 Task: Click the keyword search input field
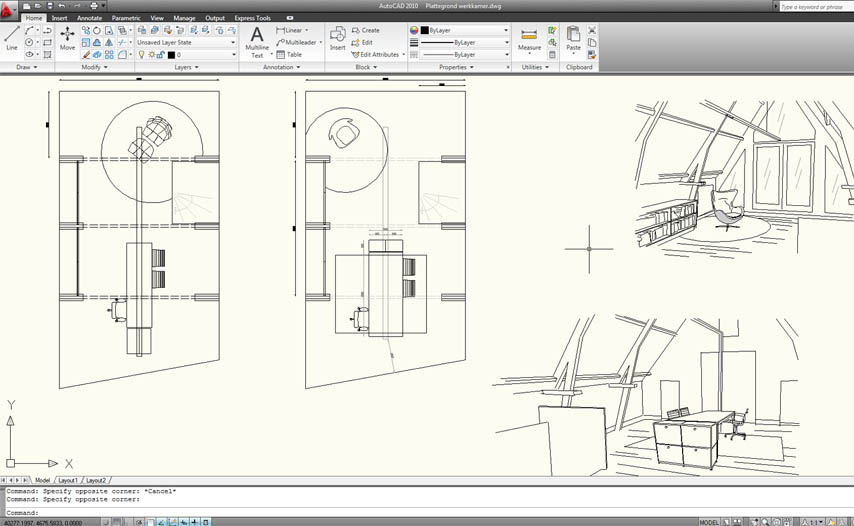click(x=815, y=7)
